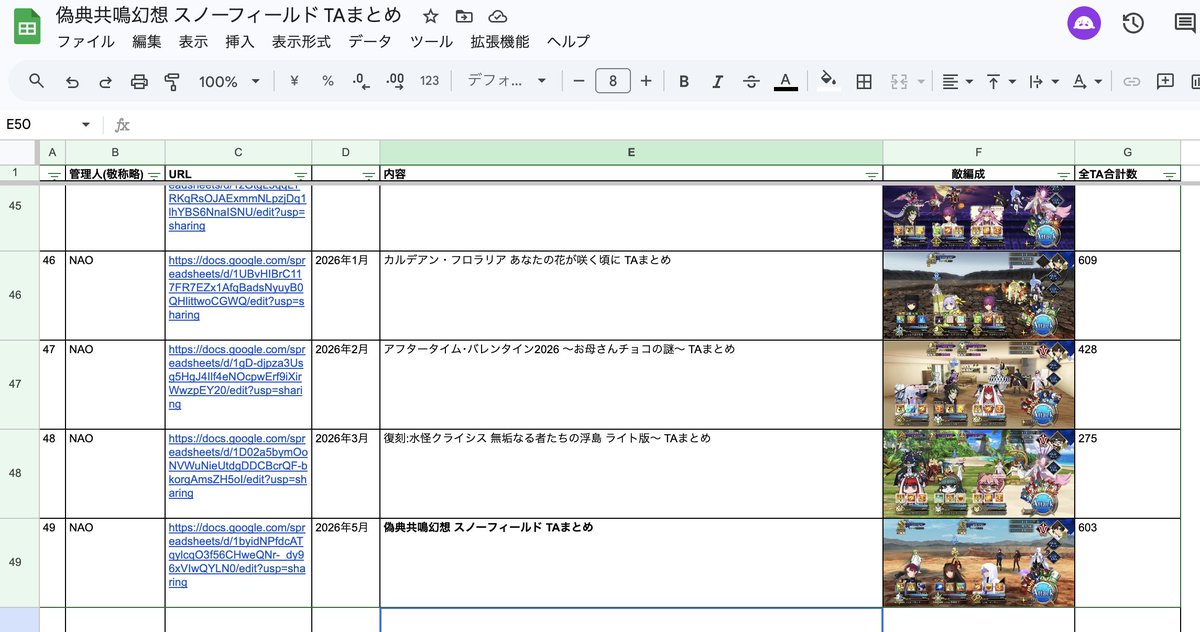Open the merge cells dropdown arrow
This screenshot has height=632, width=1200.
(921, 81)
